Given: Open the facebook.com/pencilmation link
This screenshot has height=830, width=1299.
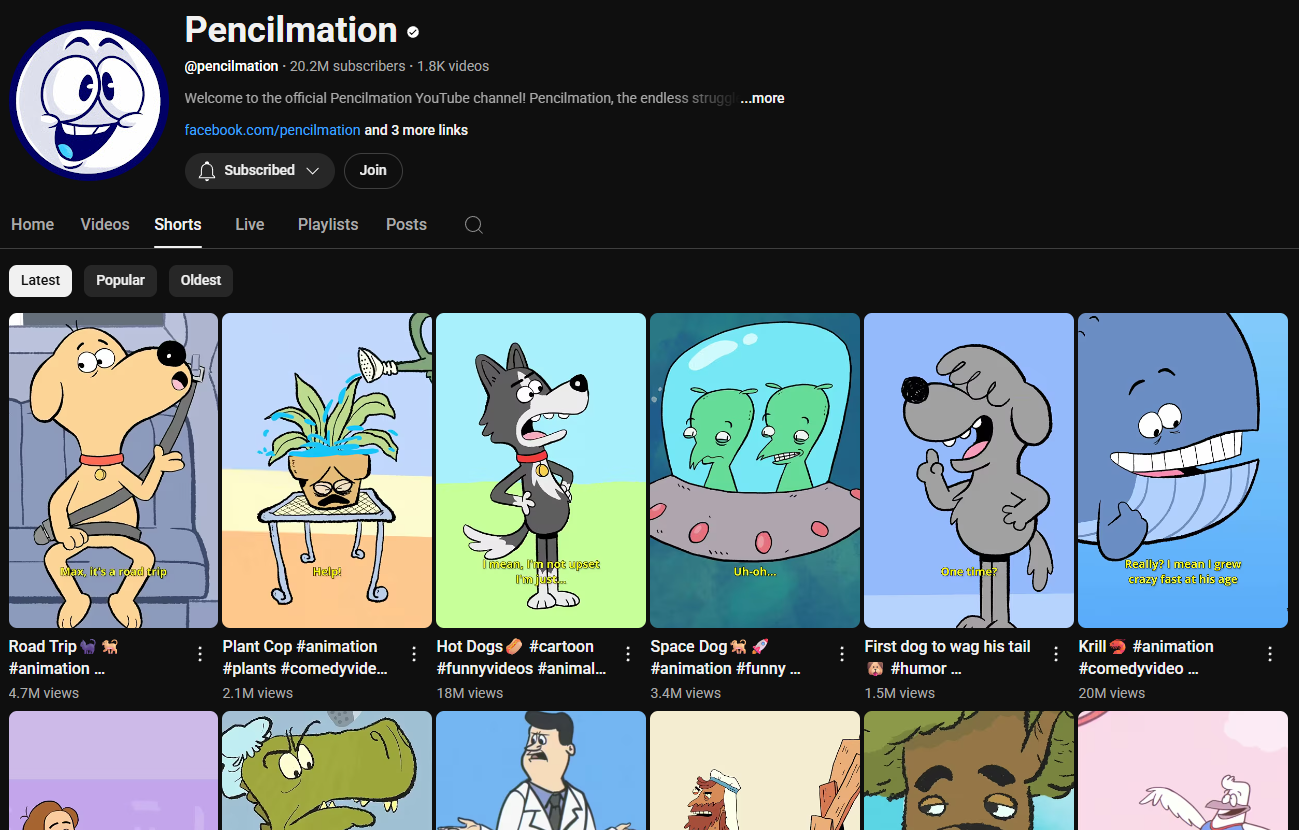Looking at the screenshot, I should click(272, 130).
